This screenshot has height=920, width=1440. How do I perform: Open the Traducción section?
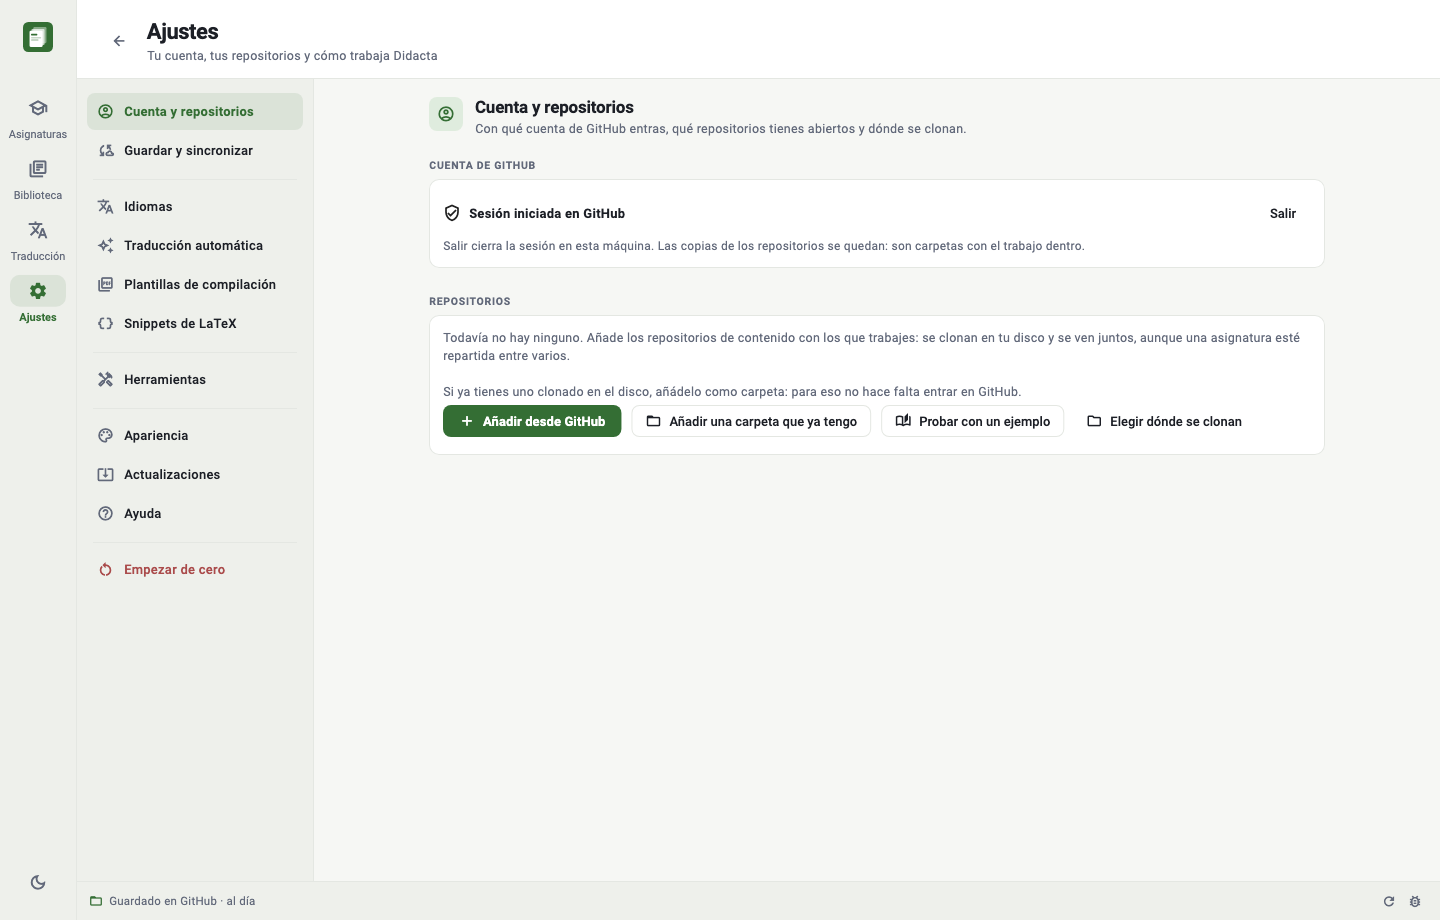(38, 241)
